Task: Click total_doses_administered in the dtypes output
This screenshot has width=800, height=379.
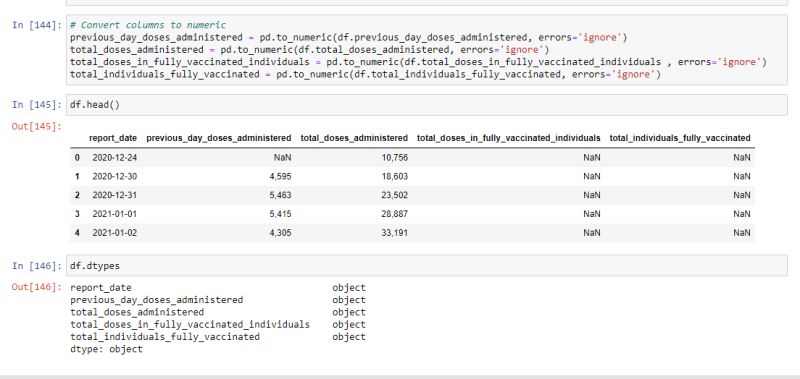Action: coord(137,312)
